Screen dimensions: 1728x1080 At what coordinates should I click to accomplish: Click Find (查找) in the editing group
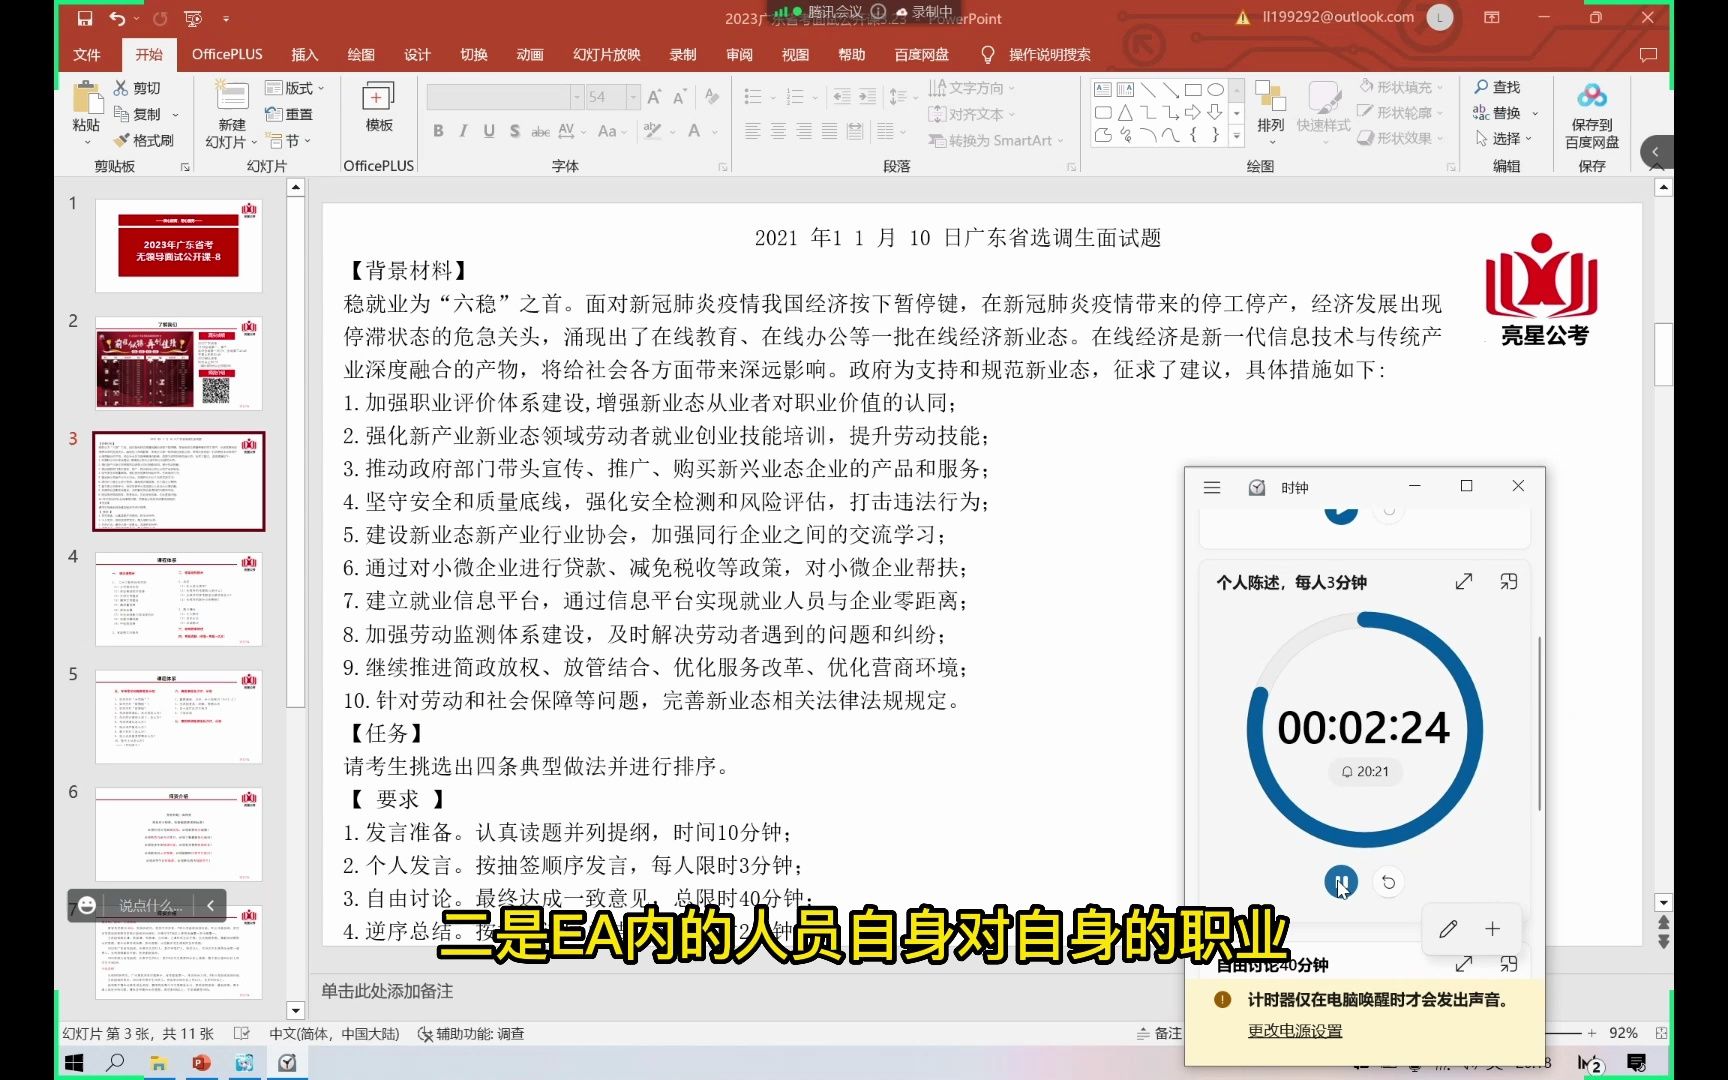point(1496,88)
